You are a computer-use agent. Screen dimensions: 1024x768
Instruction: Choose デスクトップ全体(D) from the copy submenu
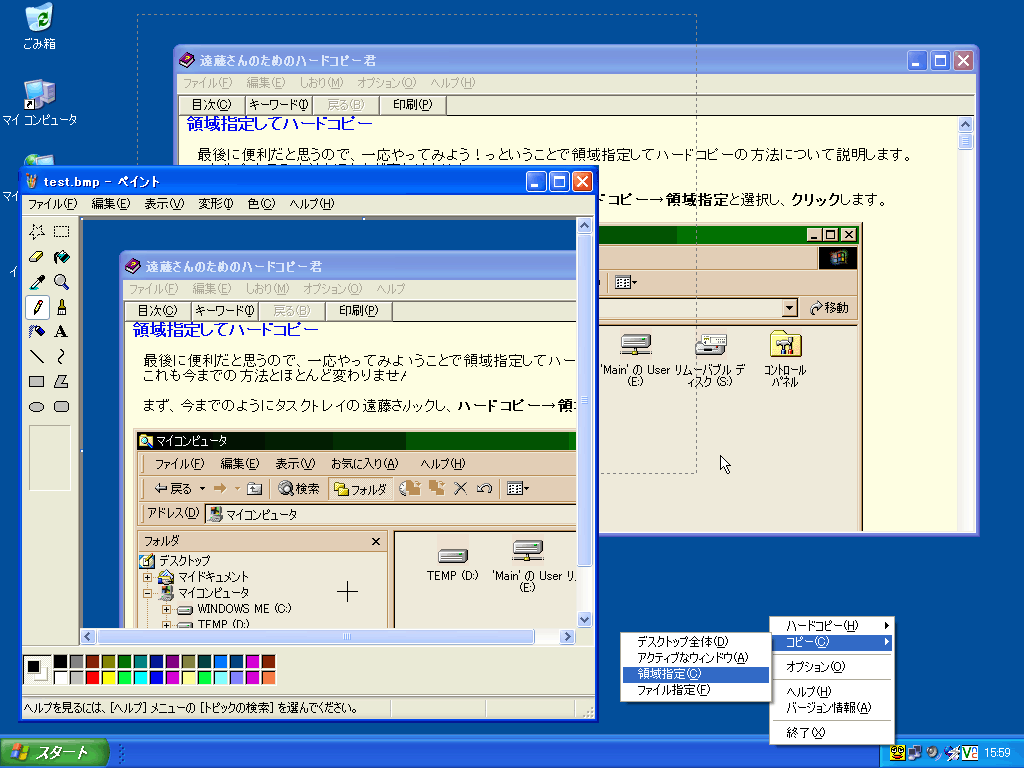pos(696,642)
